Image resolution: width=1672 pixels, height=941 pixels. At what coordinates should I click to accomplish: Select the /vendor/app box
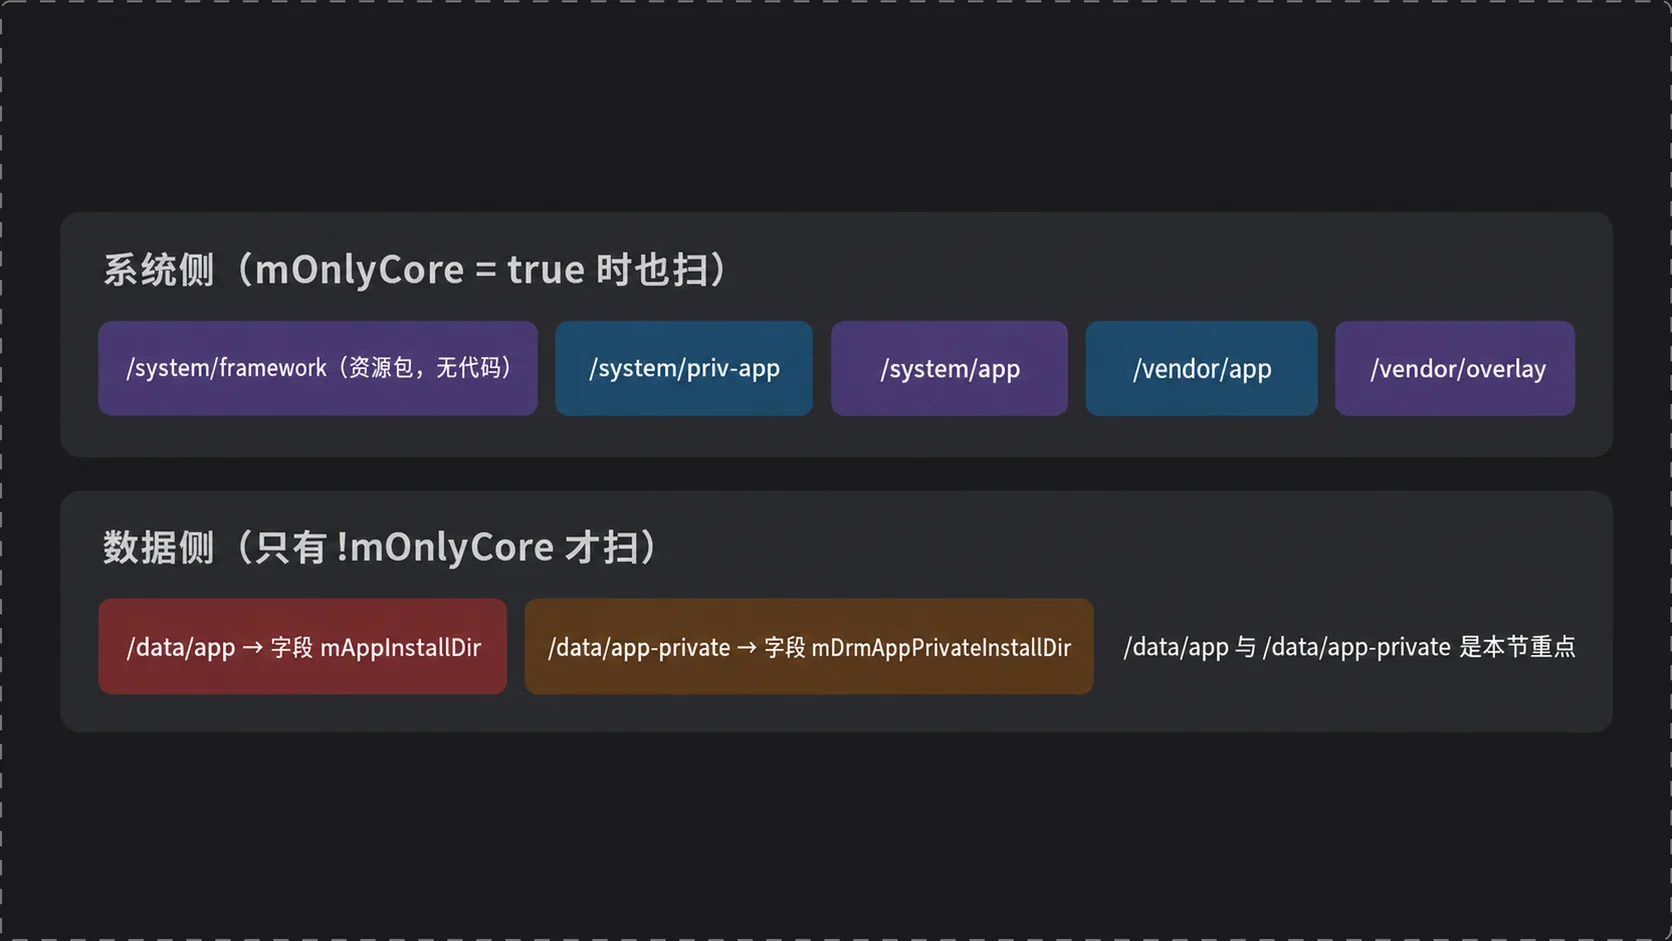[x=1201, y=368]
